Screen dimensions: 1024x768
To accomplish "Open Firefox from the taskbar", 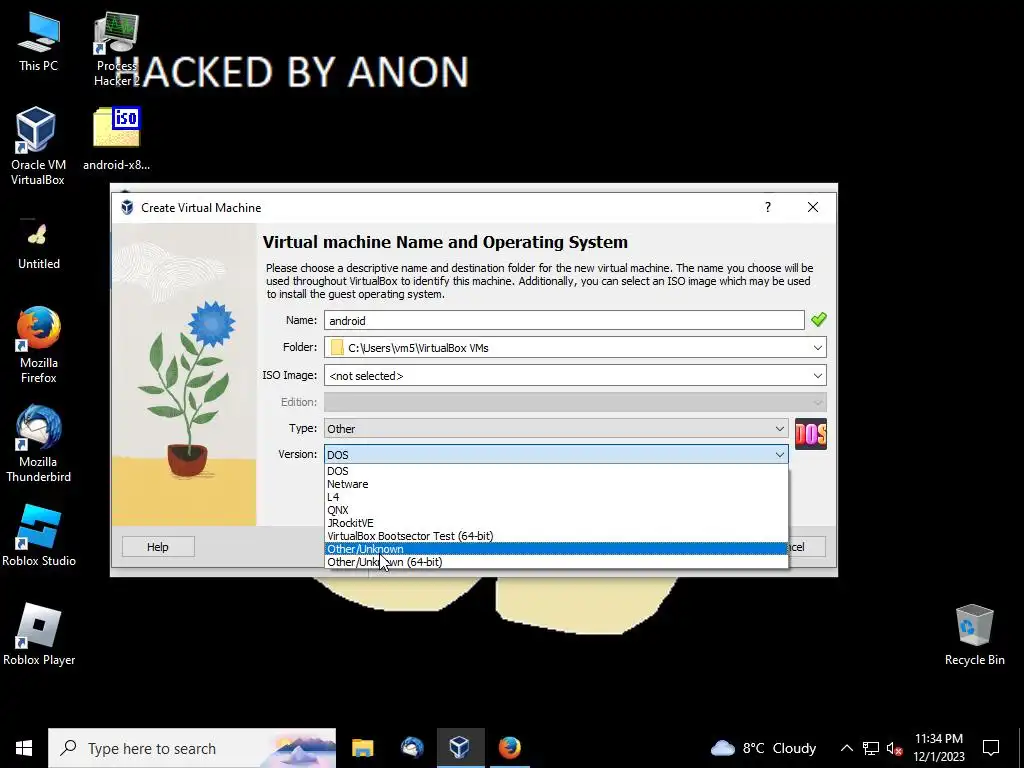I will coord(509,748).
